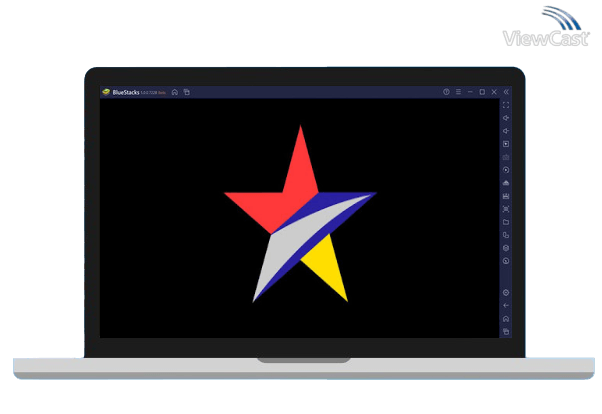The height and width of the screenshot is (414, 602).
Task: Open the hamburger menu in the title bar
Action: pos(458,92)
